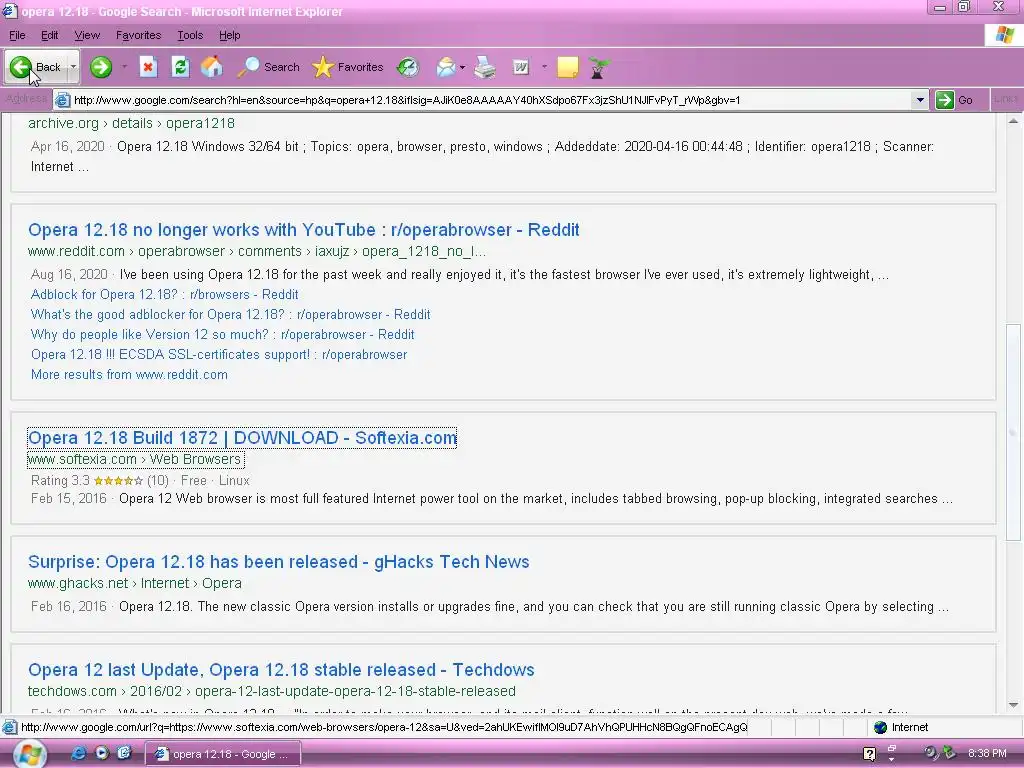Click 'More results from www.reddit.com'
Image resolution: width=1024 pixels, height=768 pixels.
129,375
